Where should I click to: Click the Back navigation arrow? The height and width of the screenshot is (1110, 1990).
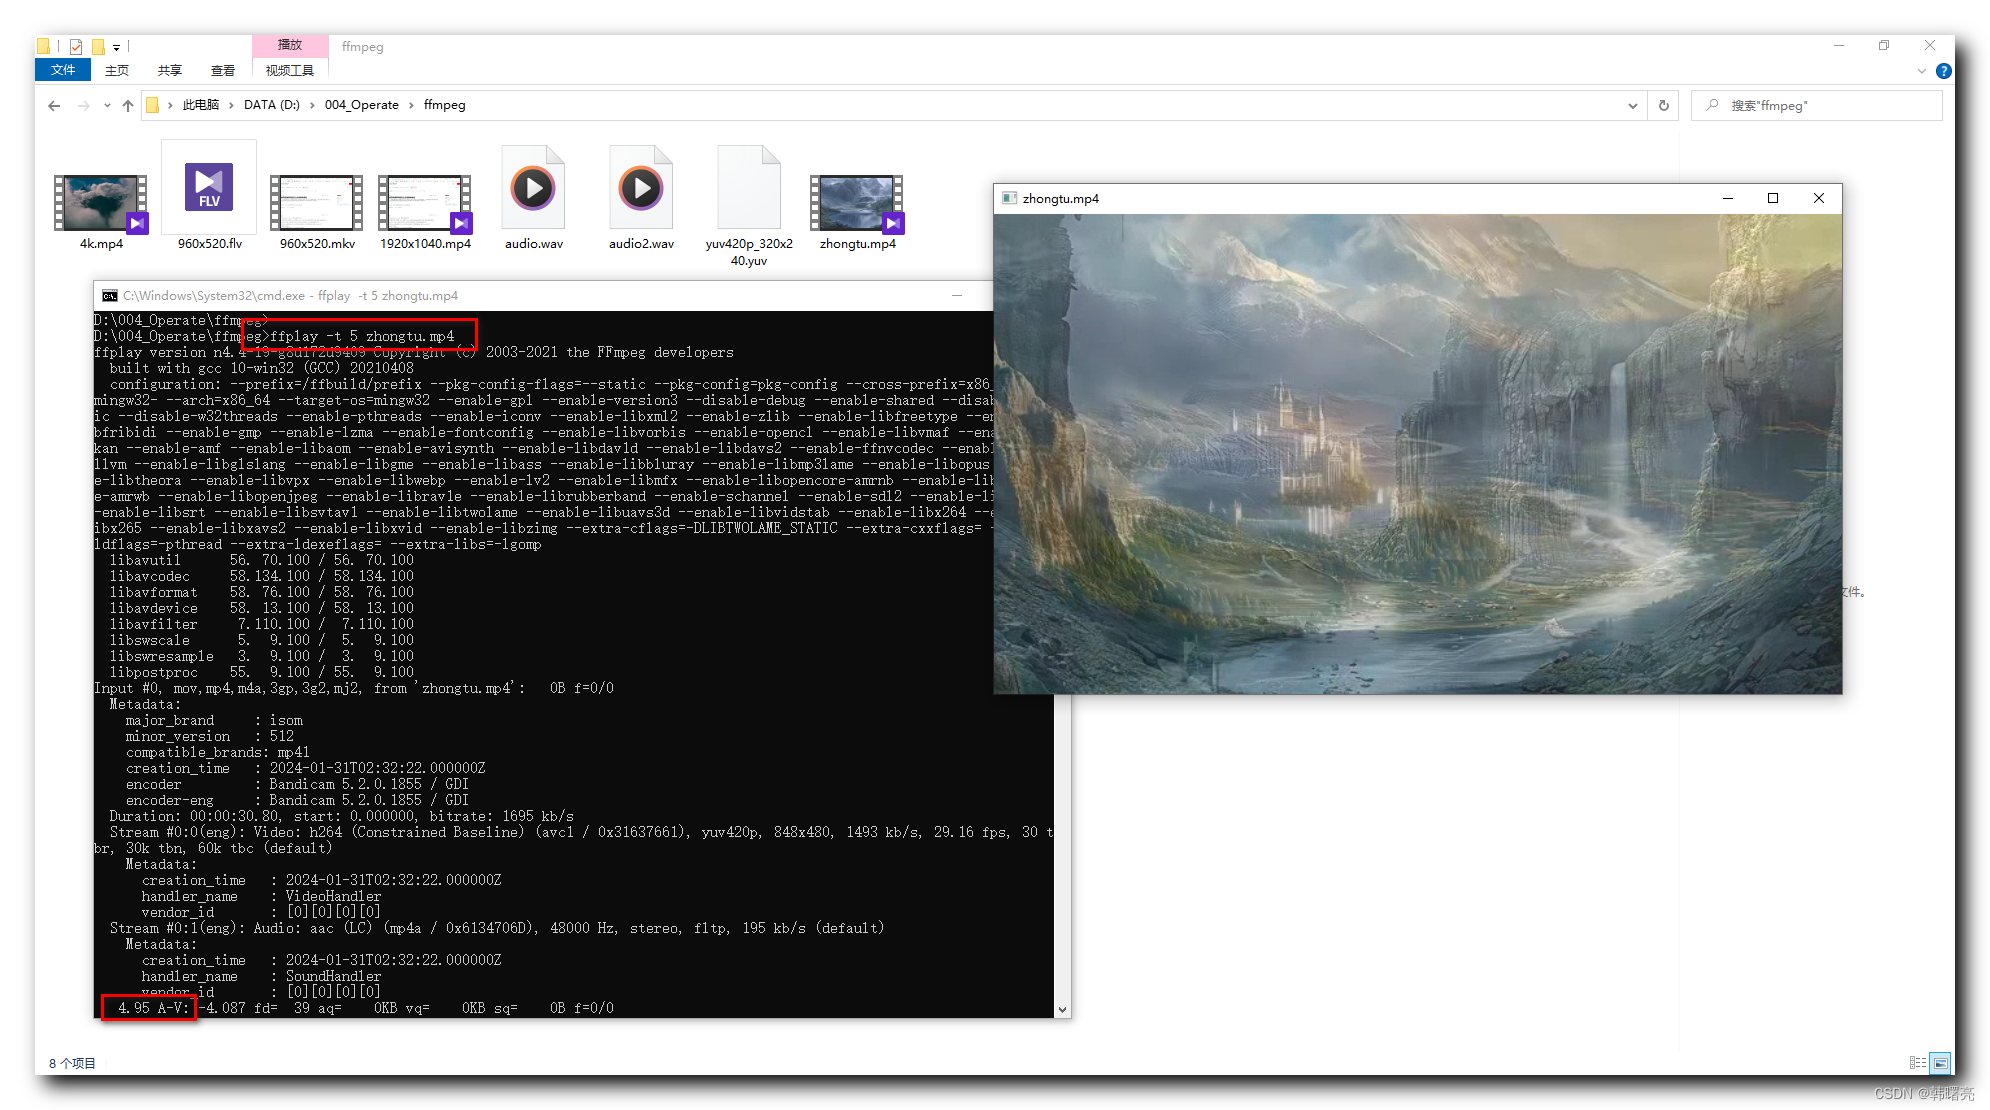point(54,105)
